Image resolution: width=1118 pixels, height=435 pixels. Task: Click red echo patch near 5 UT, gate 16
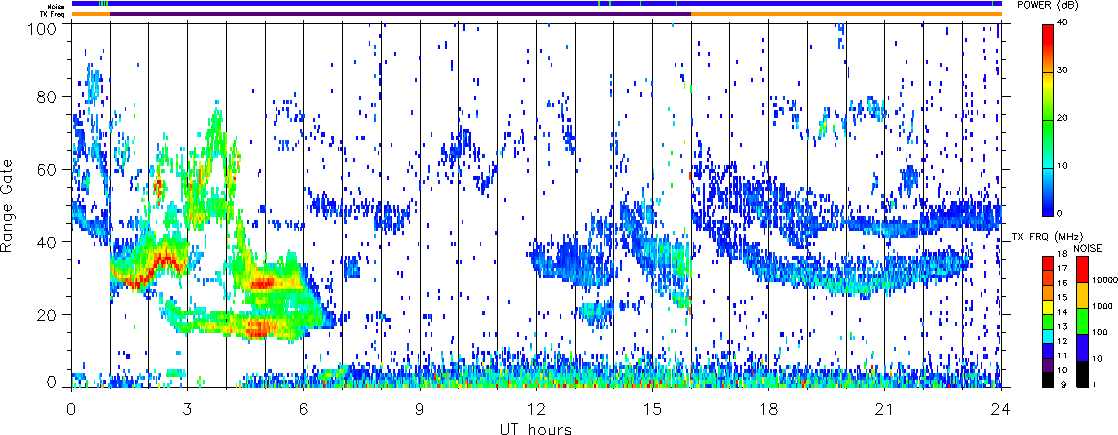tap(257, 328)
